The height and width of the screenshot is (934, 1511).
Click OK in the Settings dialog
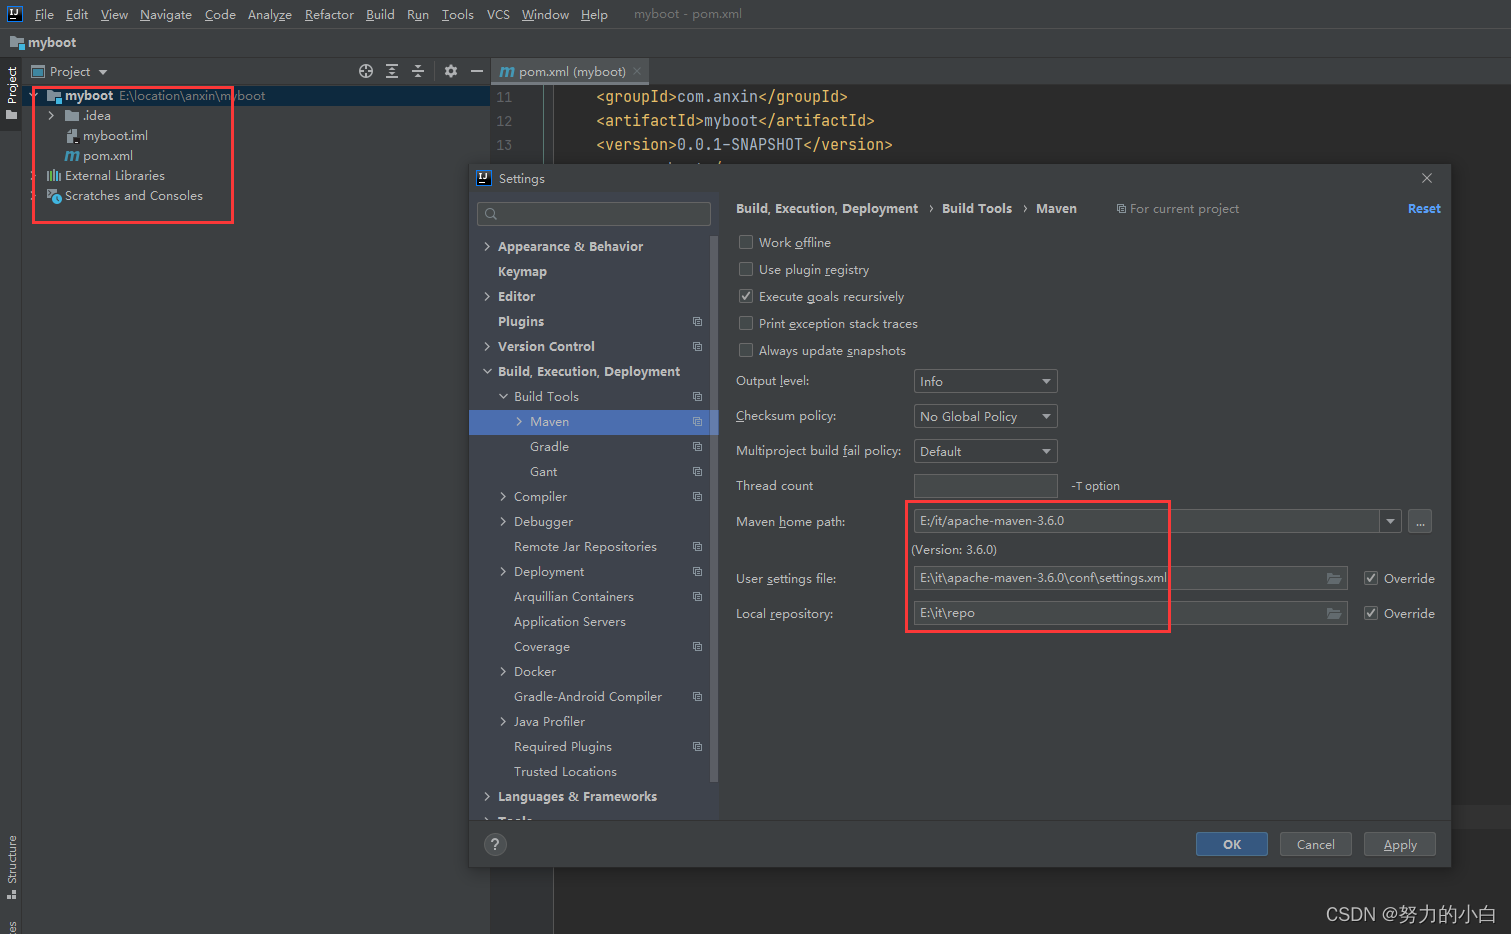1232,845
